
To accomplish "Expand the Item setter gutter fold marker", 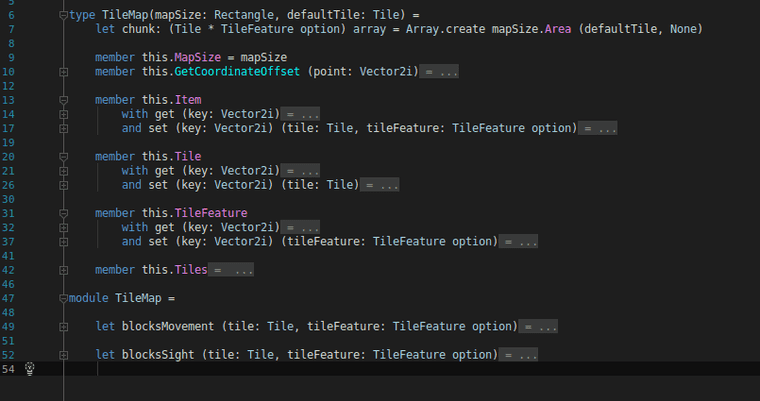I will (x=63, y=128).
